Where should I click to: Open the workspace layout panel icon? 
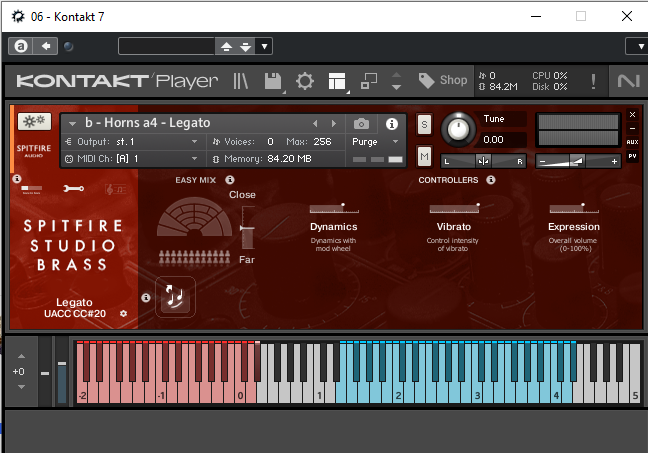[337, 81]
